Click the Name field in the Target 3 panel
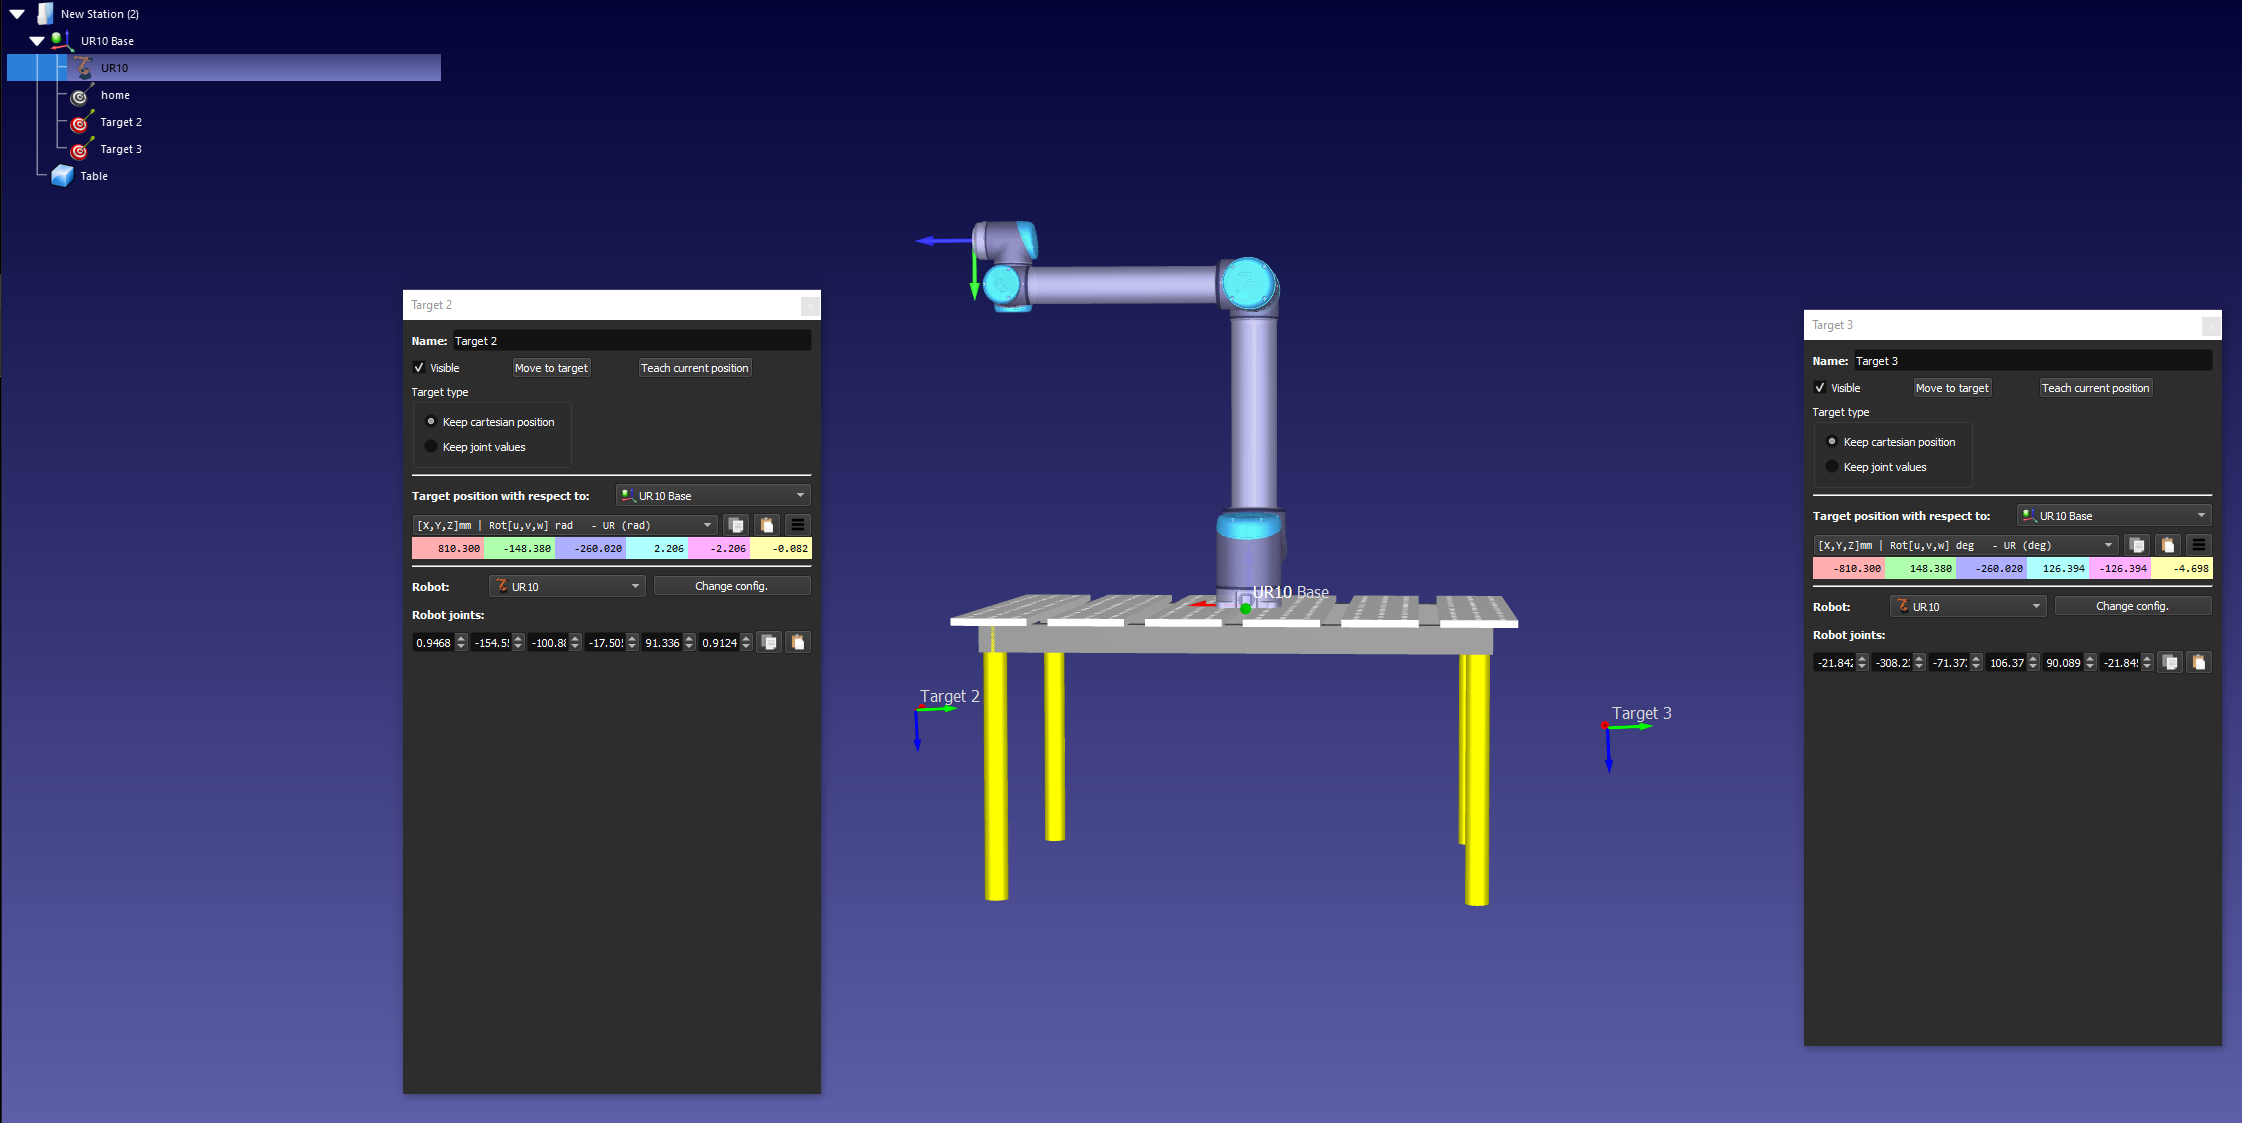The width and height of the screenshot is (2242, 1123). point(2033,361)
